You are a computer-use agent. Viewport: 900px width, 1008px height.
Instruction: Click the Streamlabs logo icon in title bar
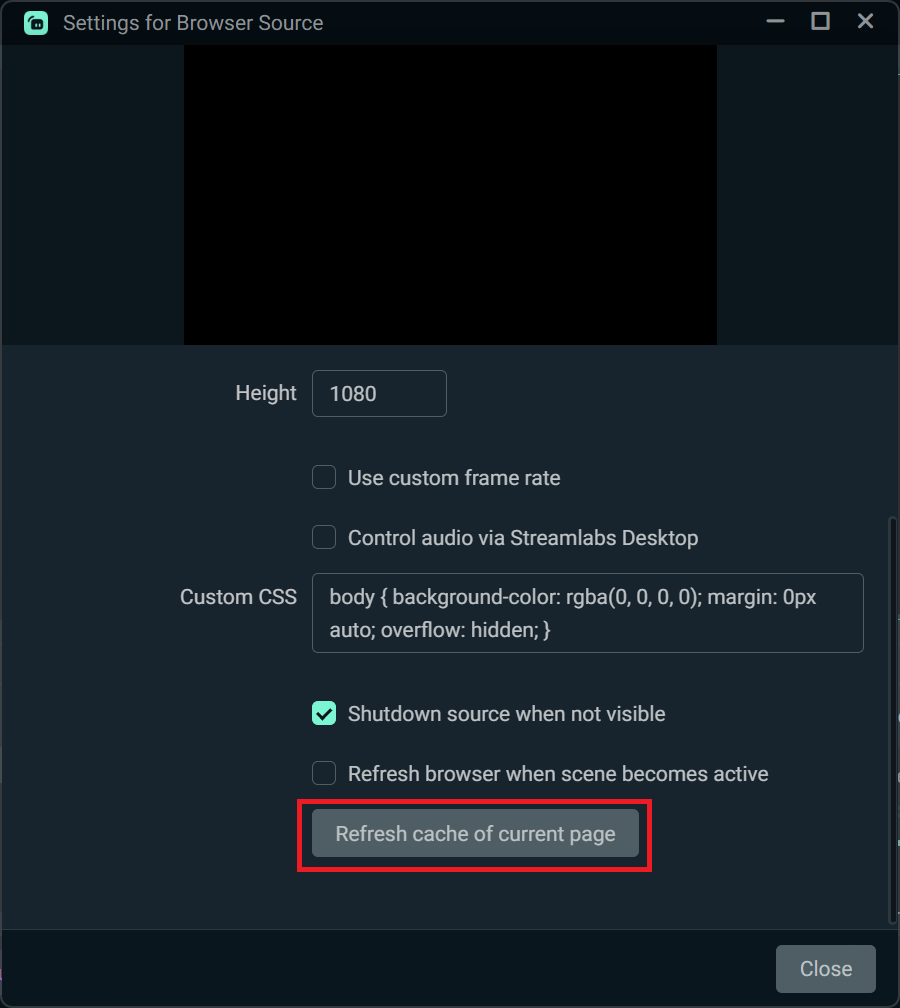36,23
